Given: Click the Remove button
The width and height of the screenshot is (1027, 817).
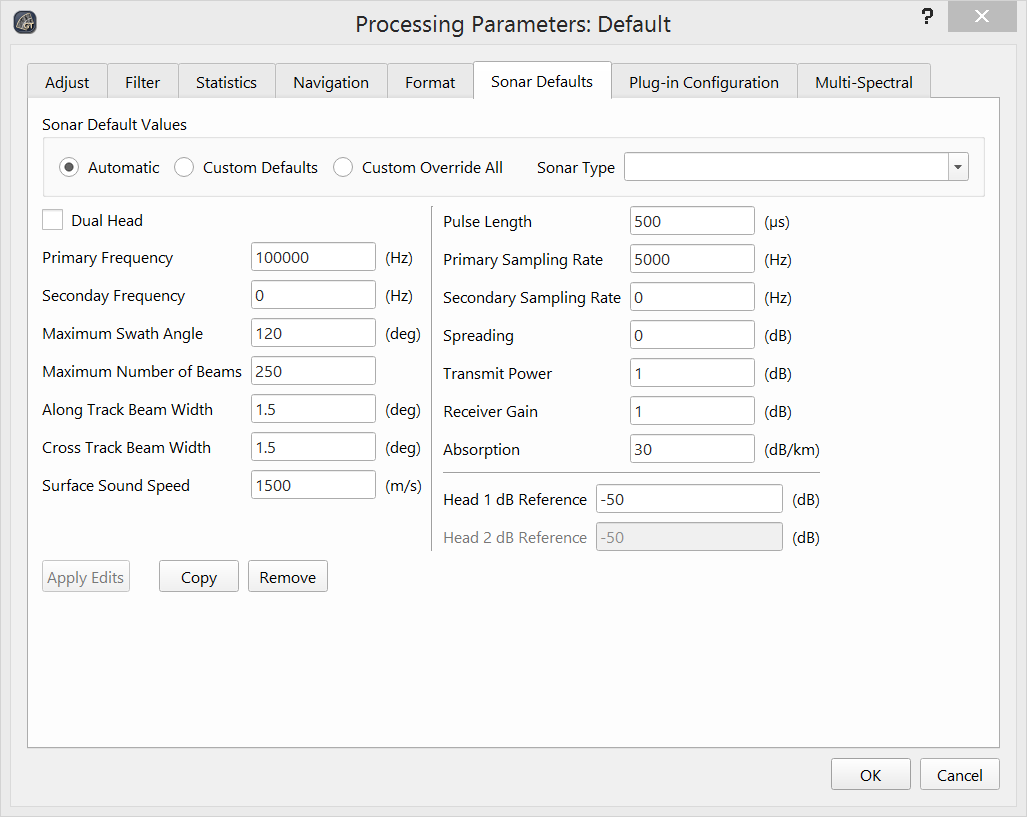Looking at the screenshot, I should coord(287,577).
